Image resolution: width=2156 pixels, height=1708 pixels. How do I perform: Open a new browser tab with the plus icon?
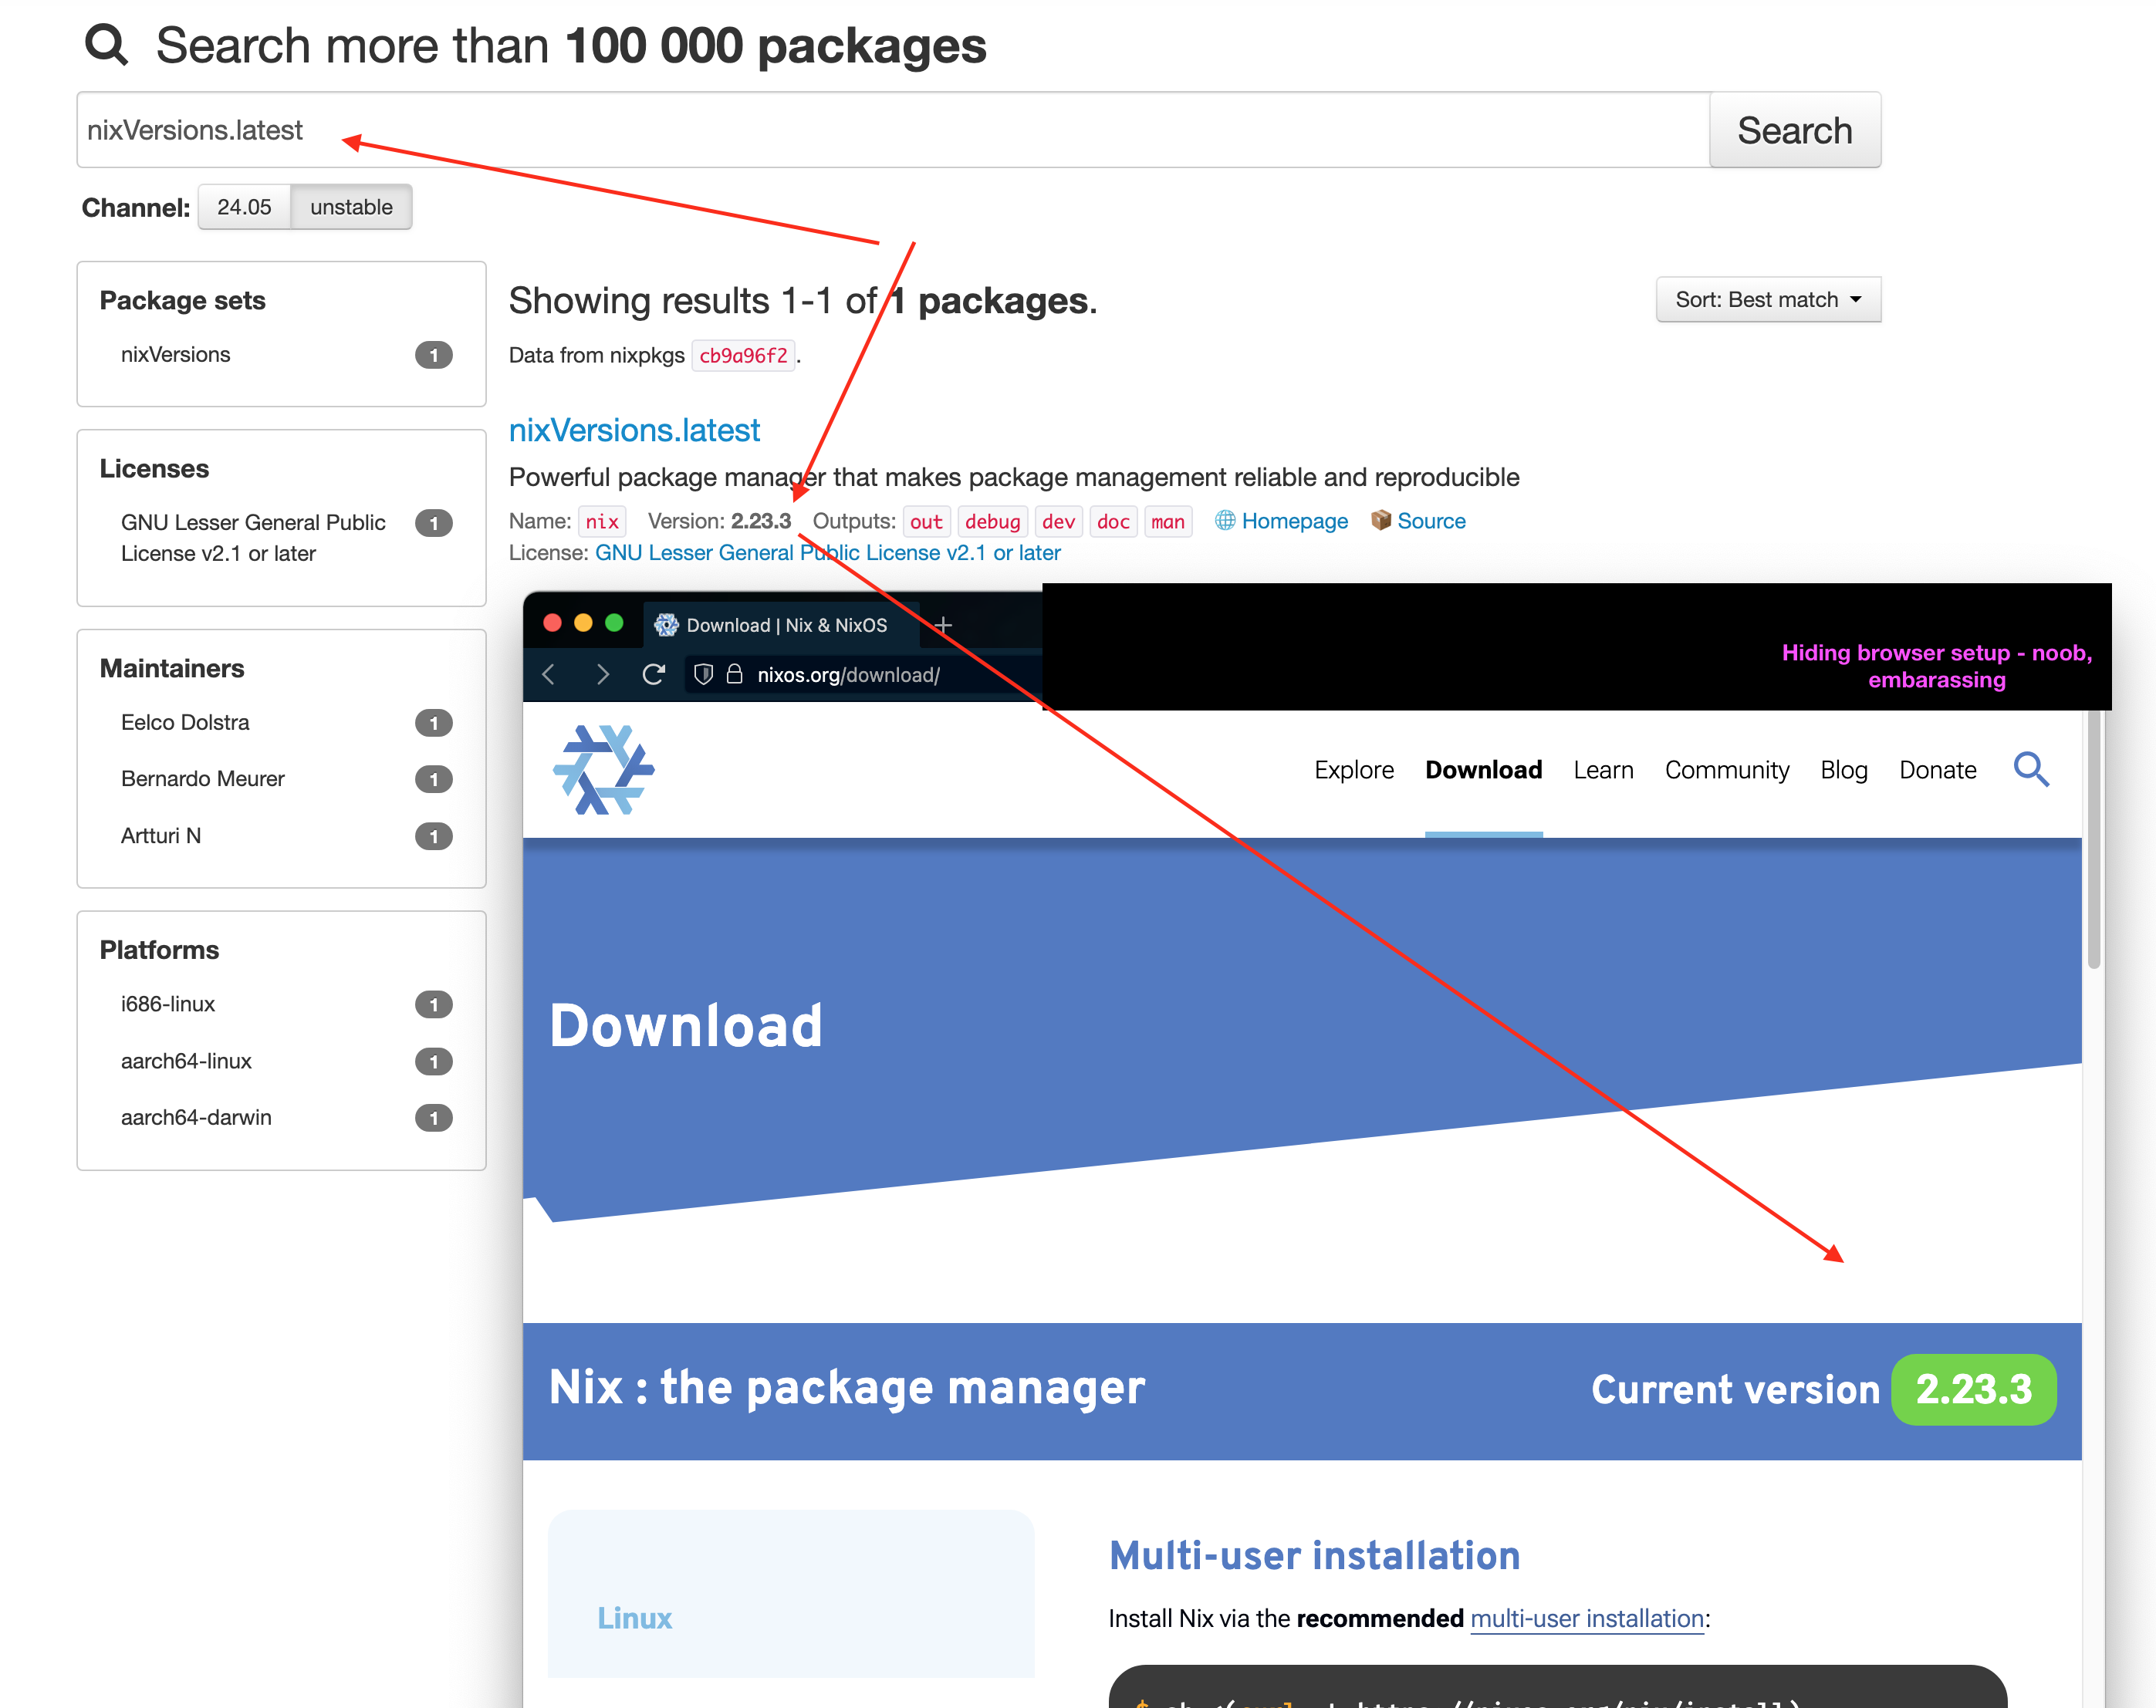(x=942, y=626)
